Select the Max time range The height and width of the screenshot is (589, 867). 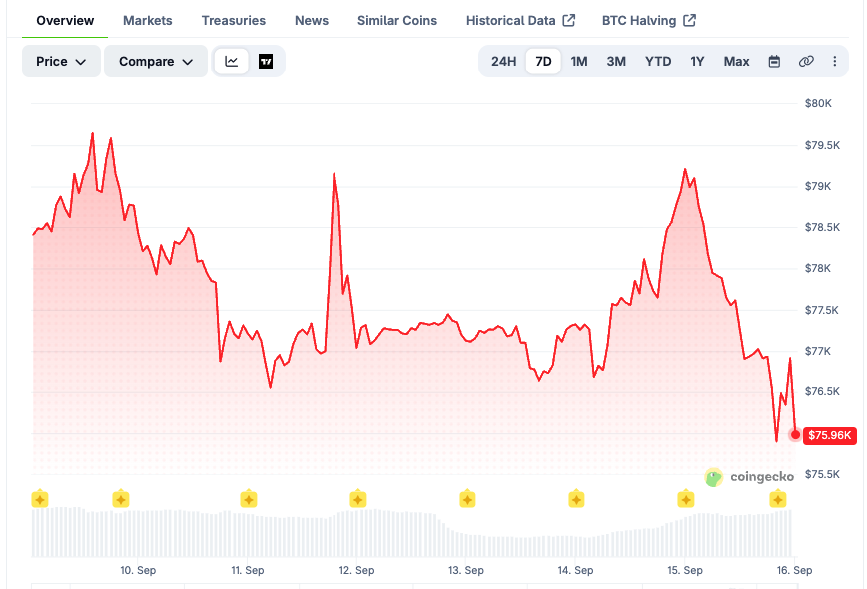click(737, 61)
